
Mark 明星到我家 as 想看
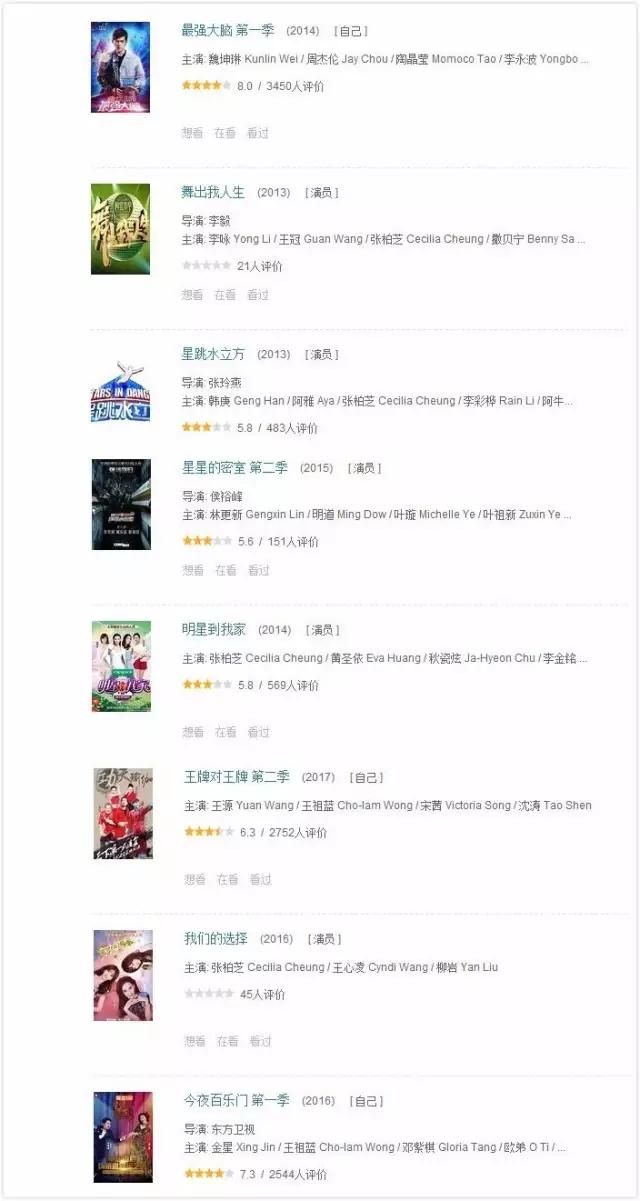click(192, 732)
